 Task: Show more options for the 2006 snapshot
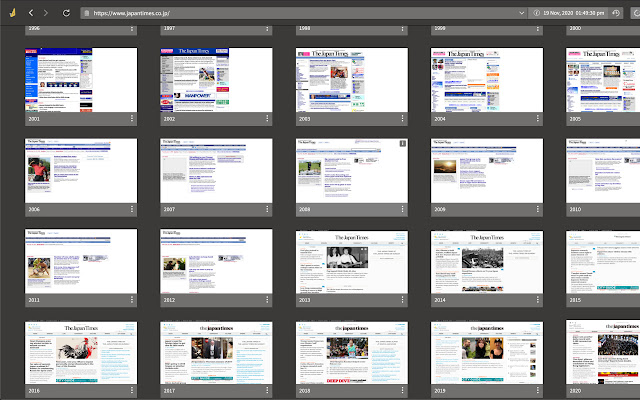pyautogui.click(x=131, y=209)
